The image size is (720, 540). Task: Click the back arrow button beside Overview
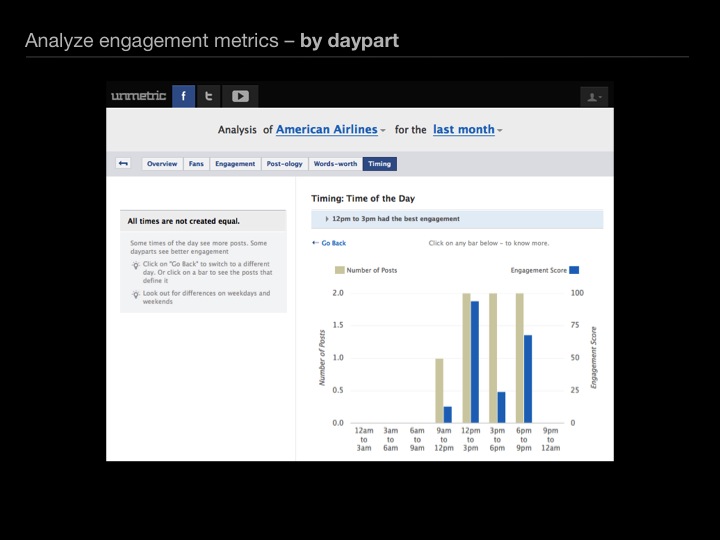tap(123, 163)
